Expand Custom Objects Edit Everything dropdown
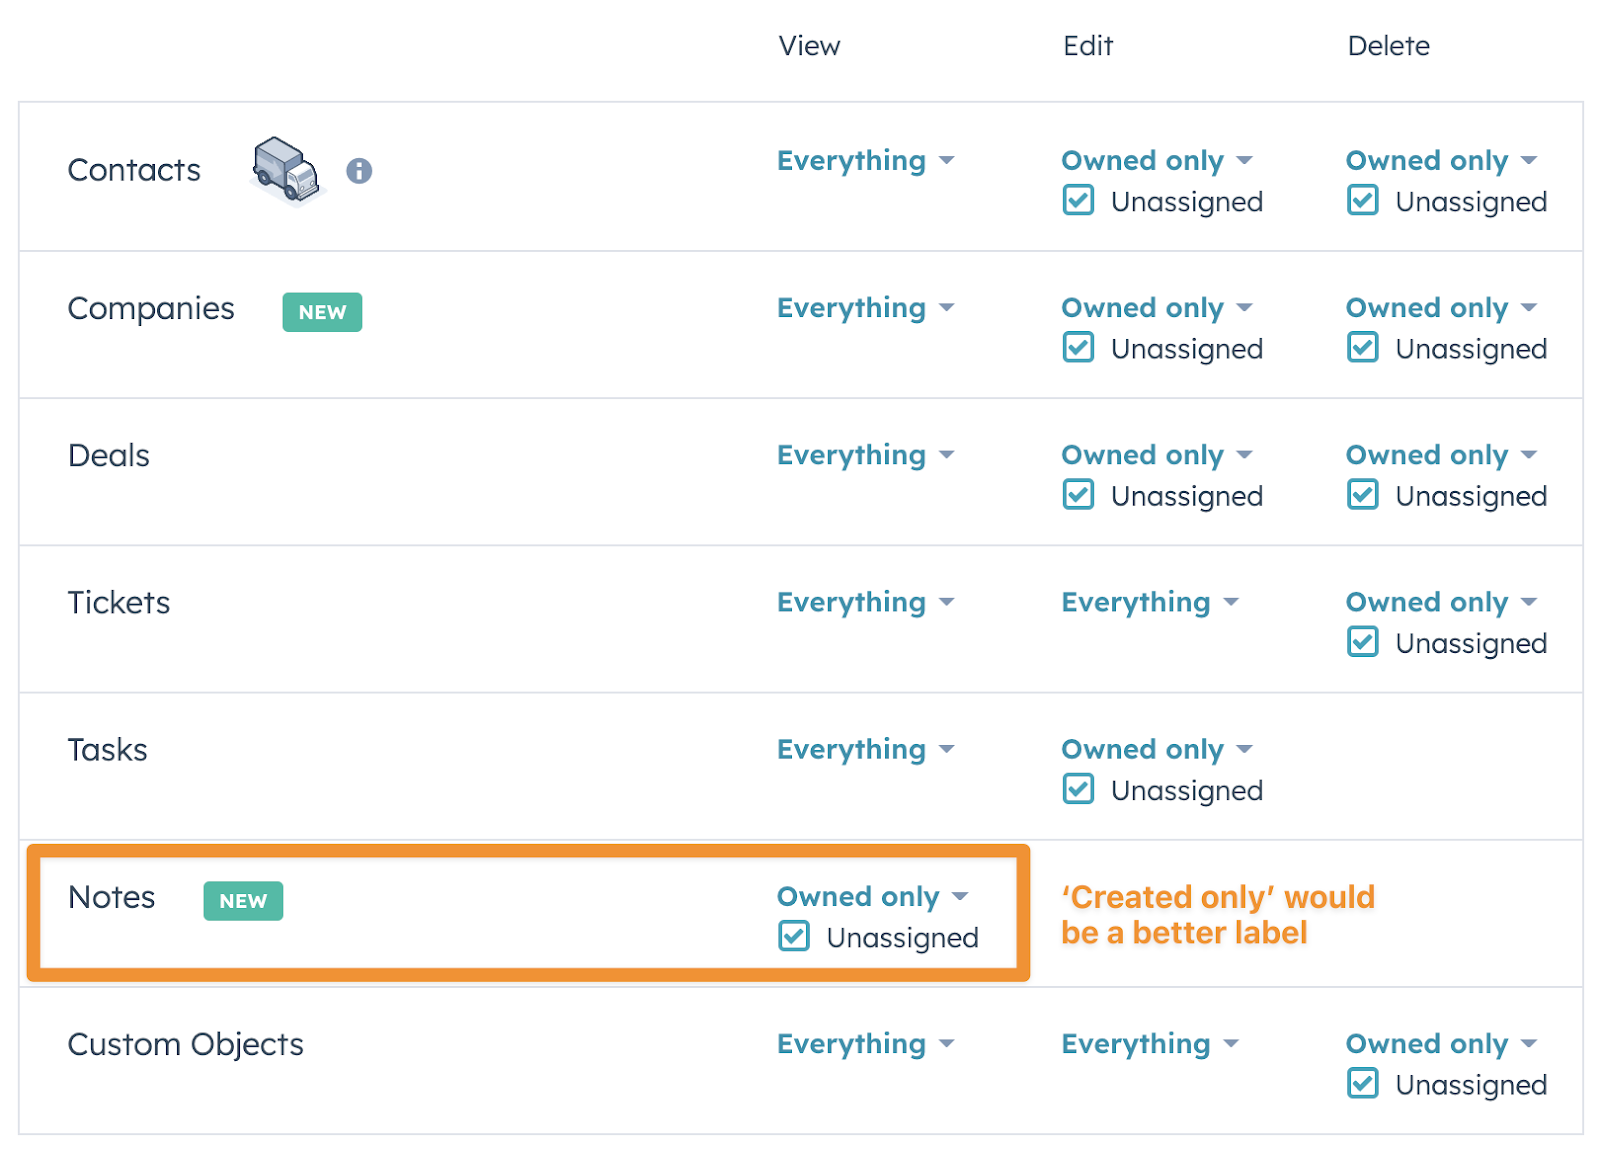This screenshot has width=1600, height=1150. tap(1149, 1044)
